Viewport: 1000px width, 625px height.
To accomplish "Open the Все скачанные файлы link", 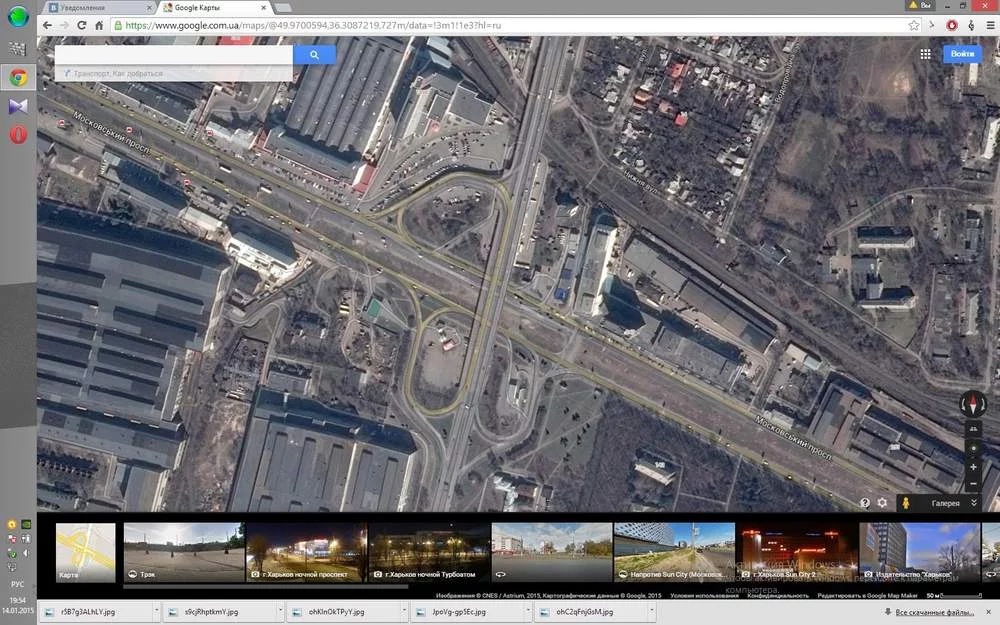I will click(x=937, y=611).
